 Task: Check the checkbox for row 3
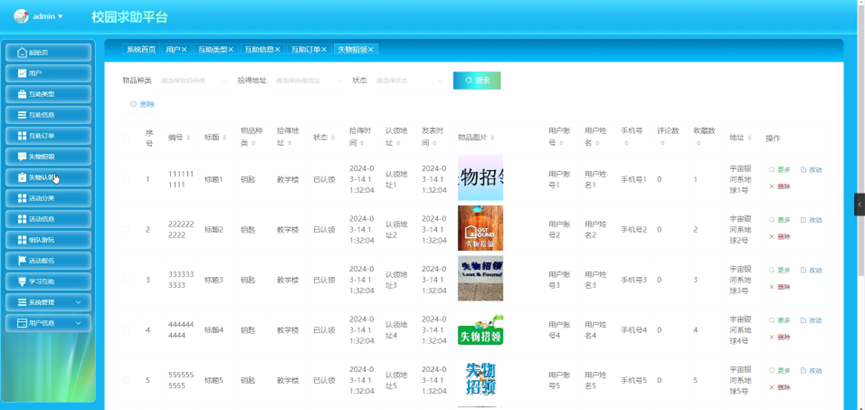tap(126, 280)
